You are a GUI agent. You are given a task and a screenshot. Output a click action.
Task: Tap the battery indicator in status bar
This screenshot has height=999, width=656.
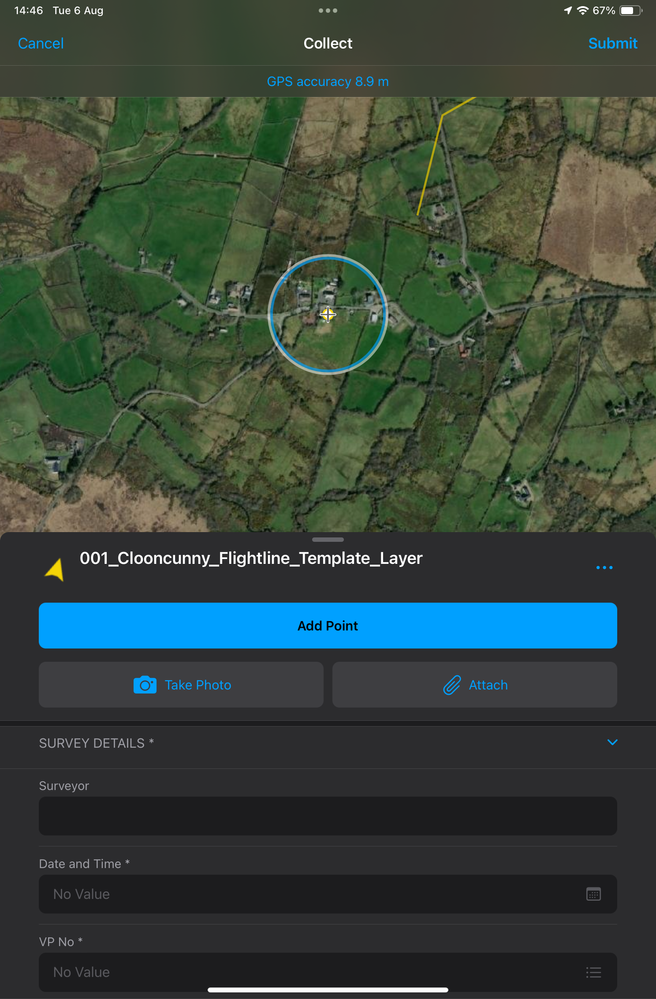coord(631,11)
